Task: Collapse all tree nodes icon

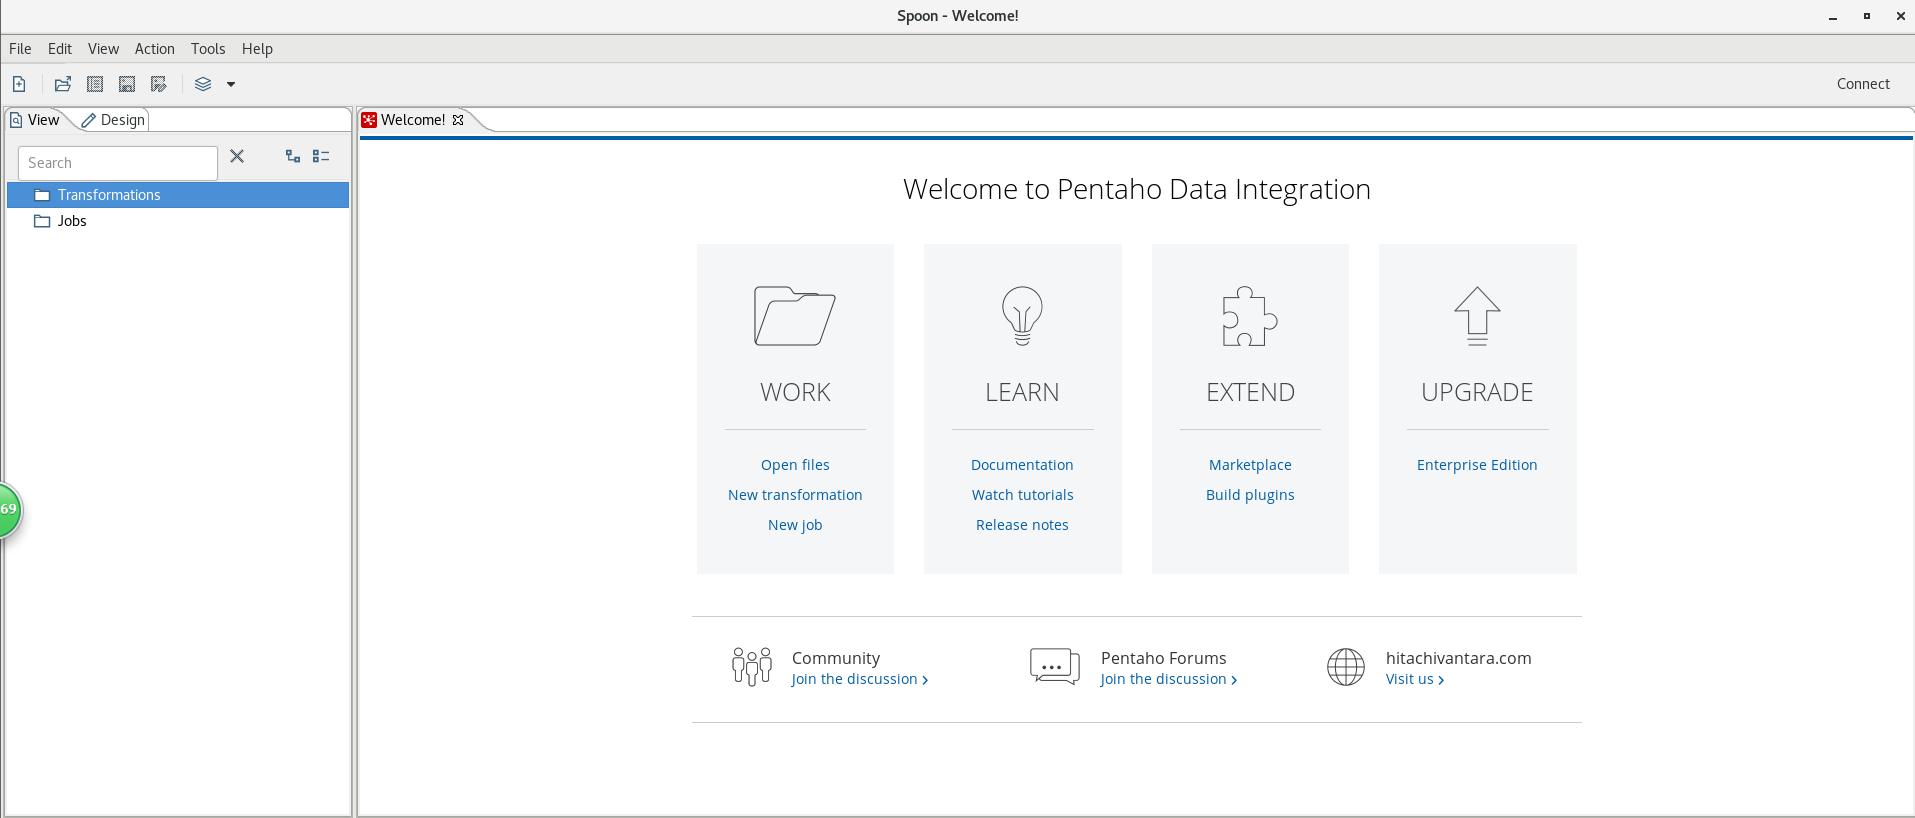Action: [x=321, y=156]
